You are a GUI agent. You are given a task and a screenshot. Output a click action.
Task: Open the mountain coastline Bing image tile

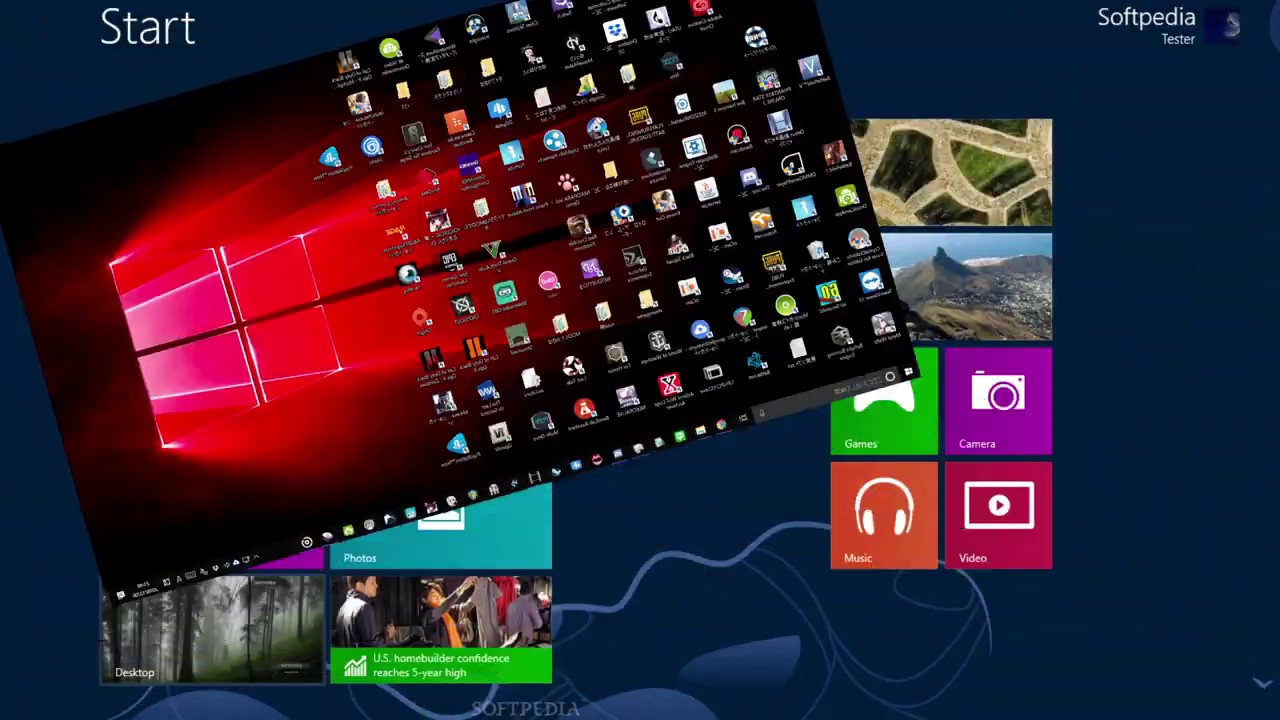(965, 287)
